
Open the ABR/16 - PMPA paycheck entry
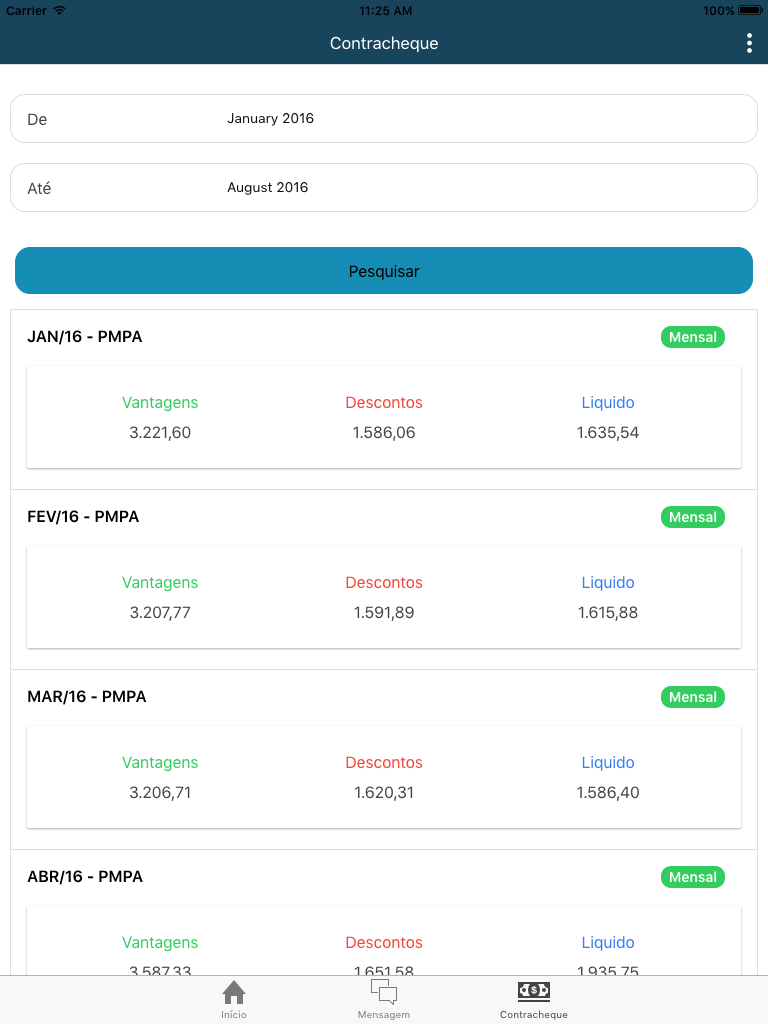[x=384, y=912]
